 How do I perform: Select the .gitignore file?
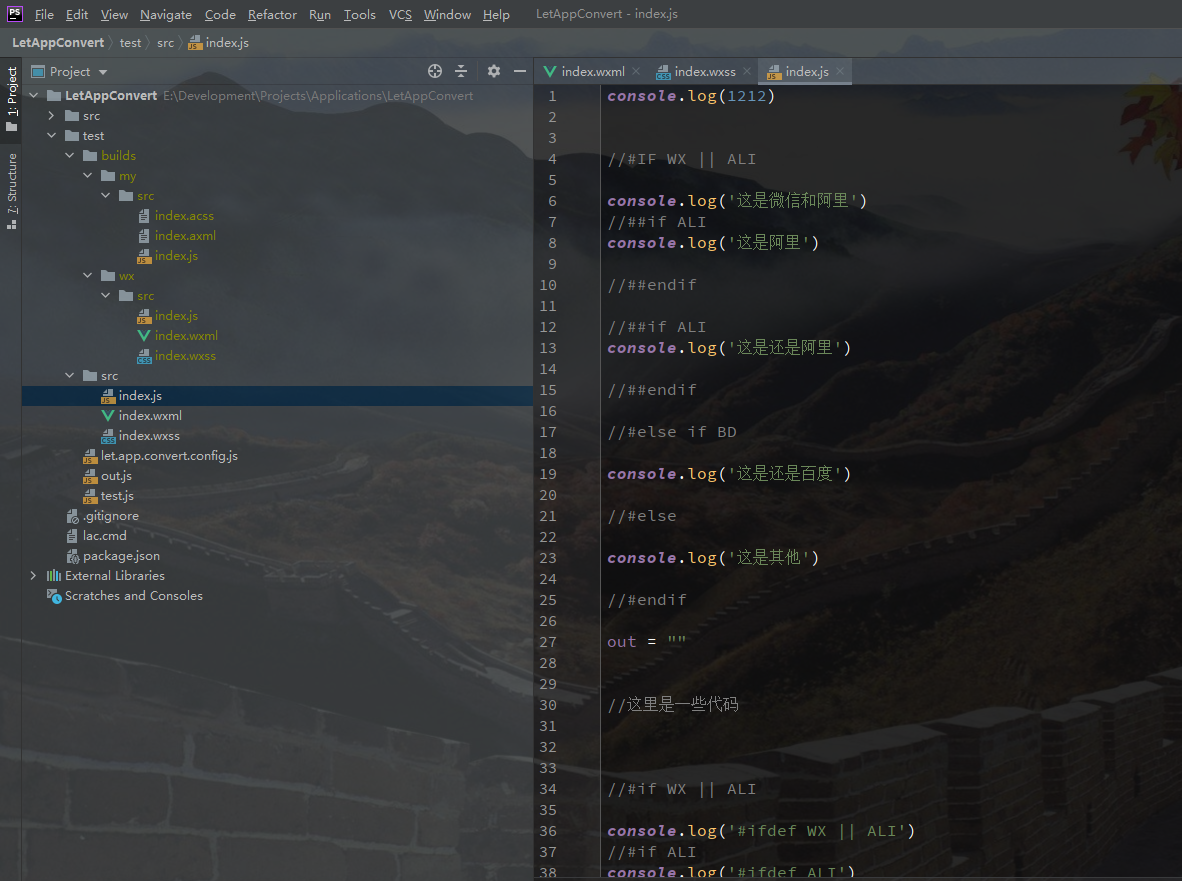[x=110, y=516]
